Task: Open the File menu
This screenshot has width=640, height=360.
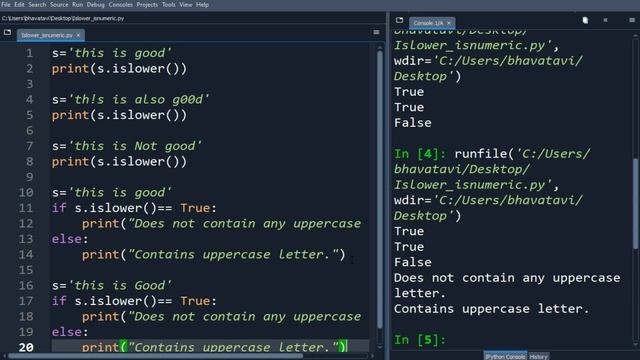Action: pos(6,4)
